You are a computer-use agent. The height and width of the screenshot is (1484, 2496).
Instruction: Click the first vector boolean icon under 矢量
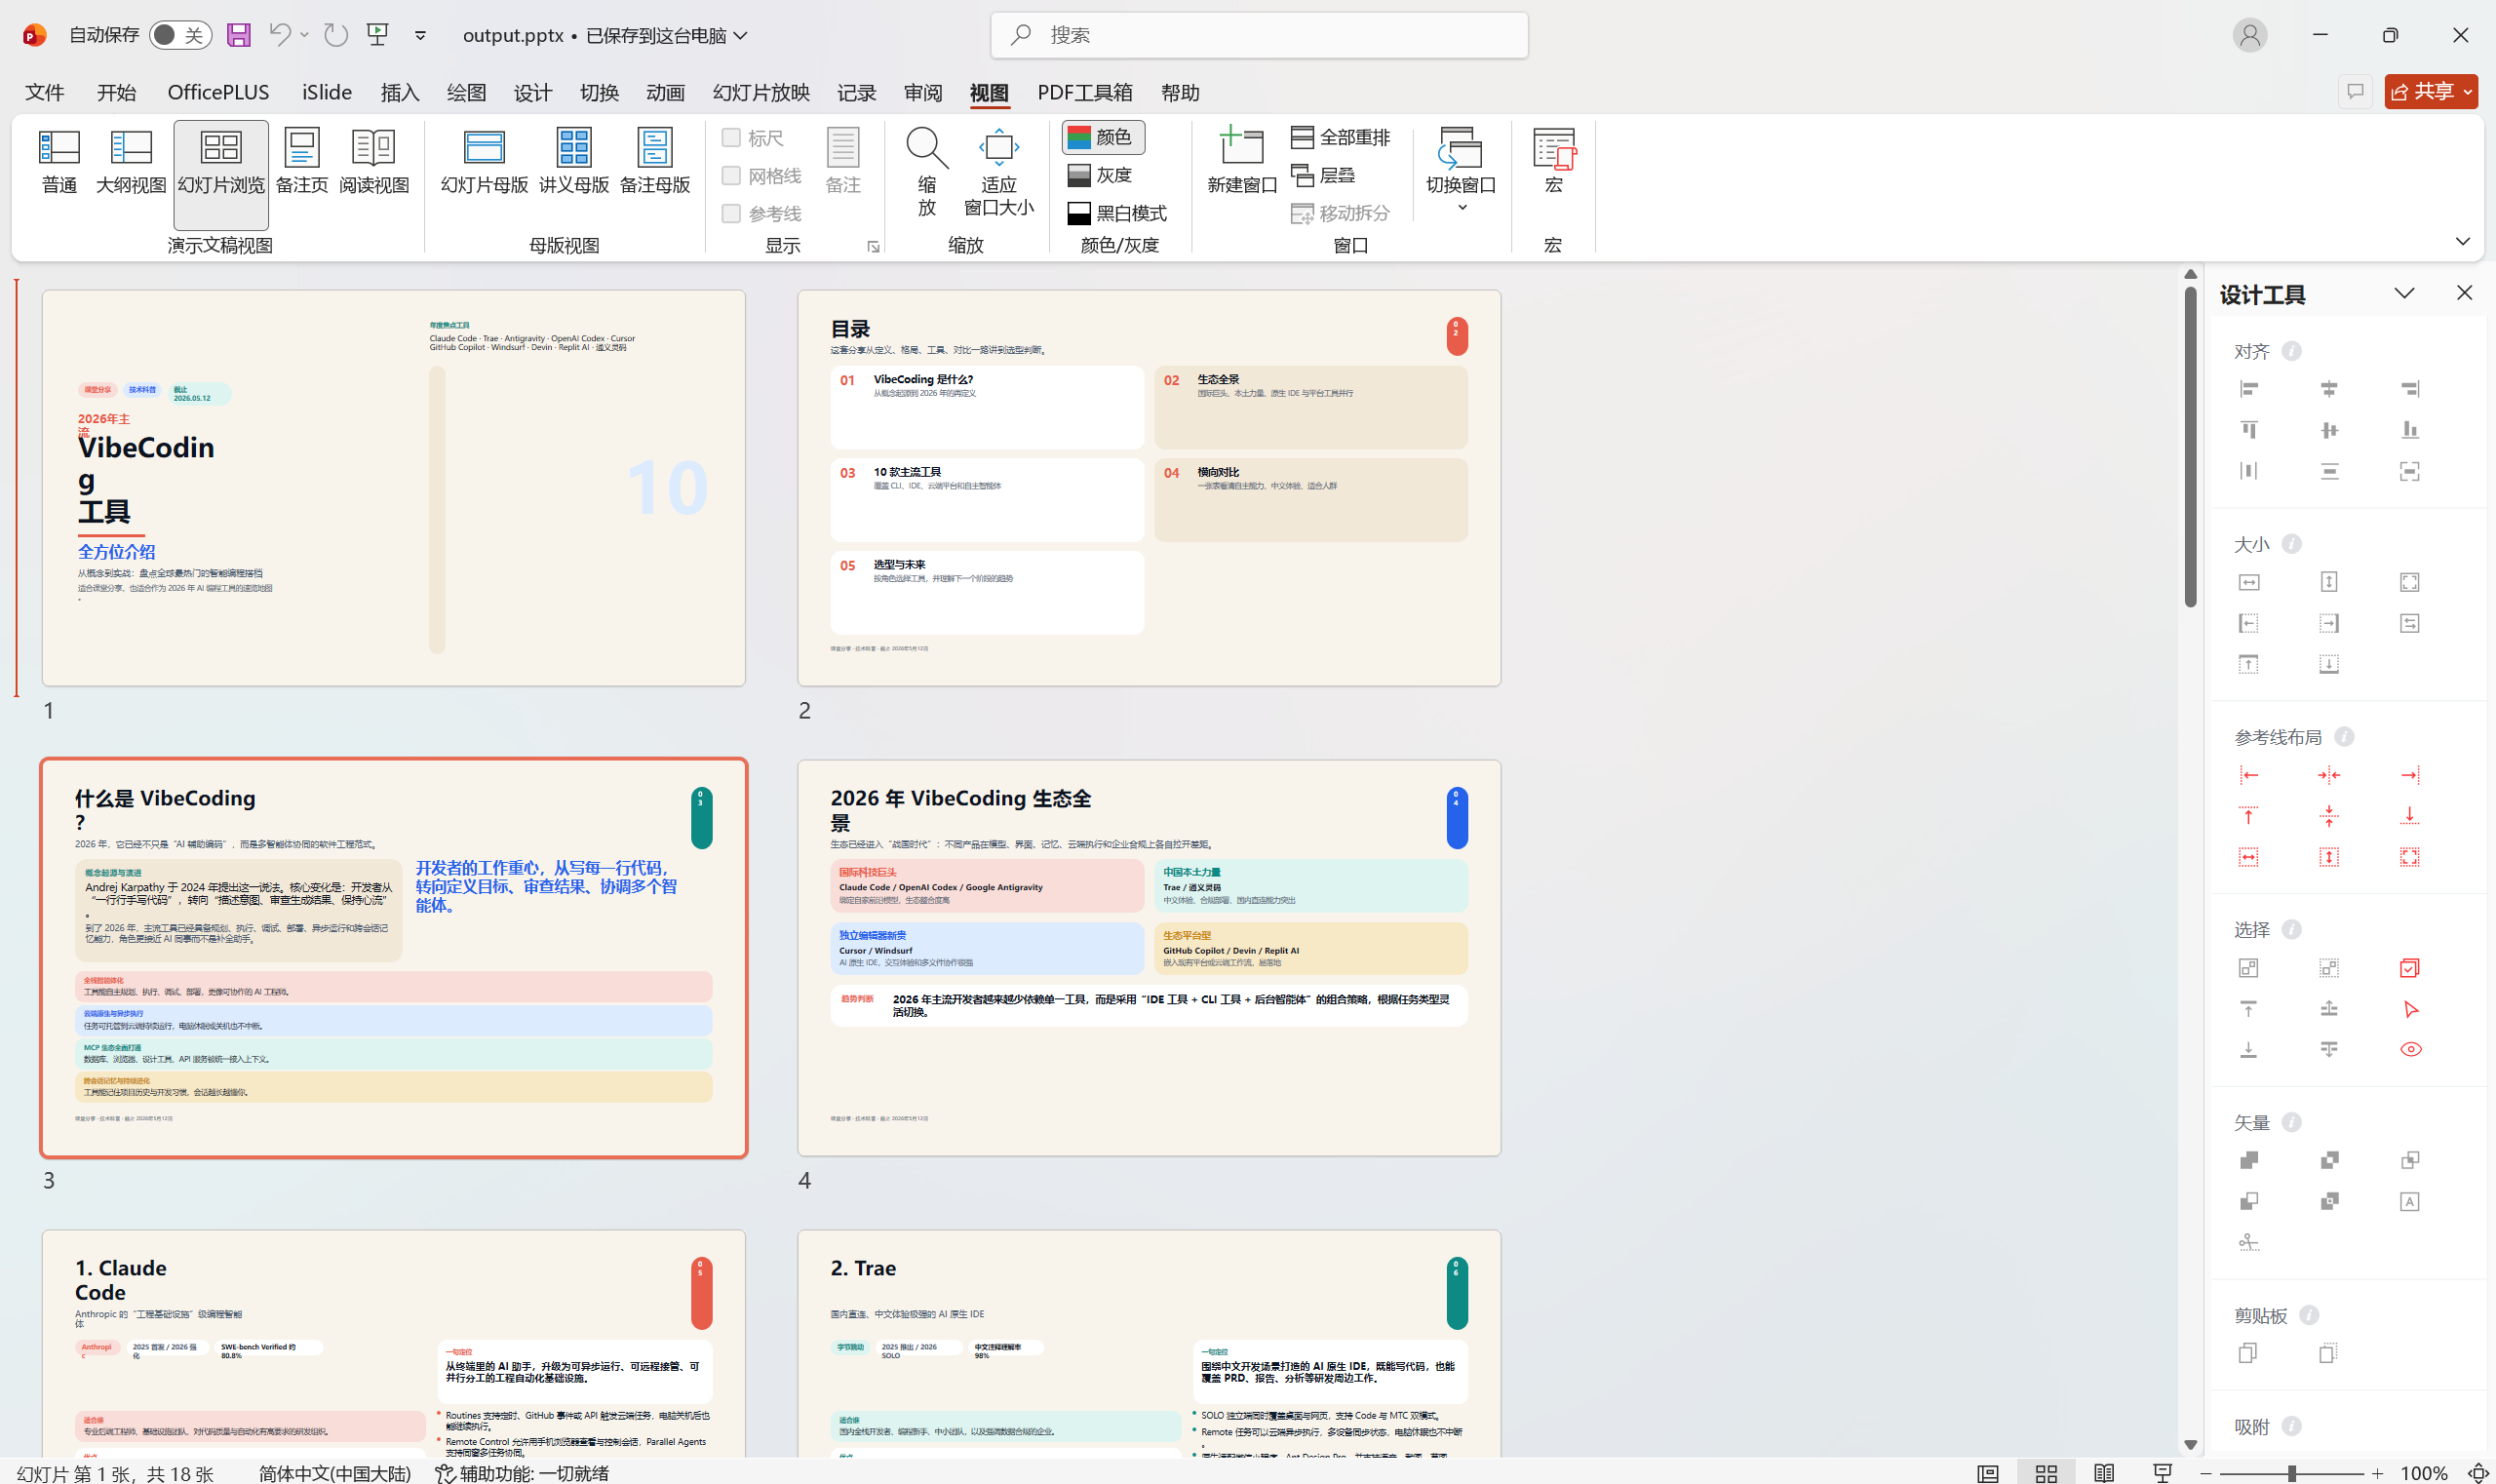2249,1160
